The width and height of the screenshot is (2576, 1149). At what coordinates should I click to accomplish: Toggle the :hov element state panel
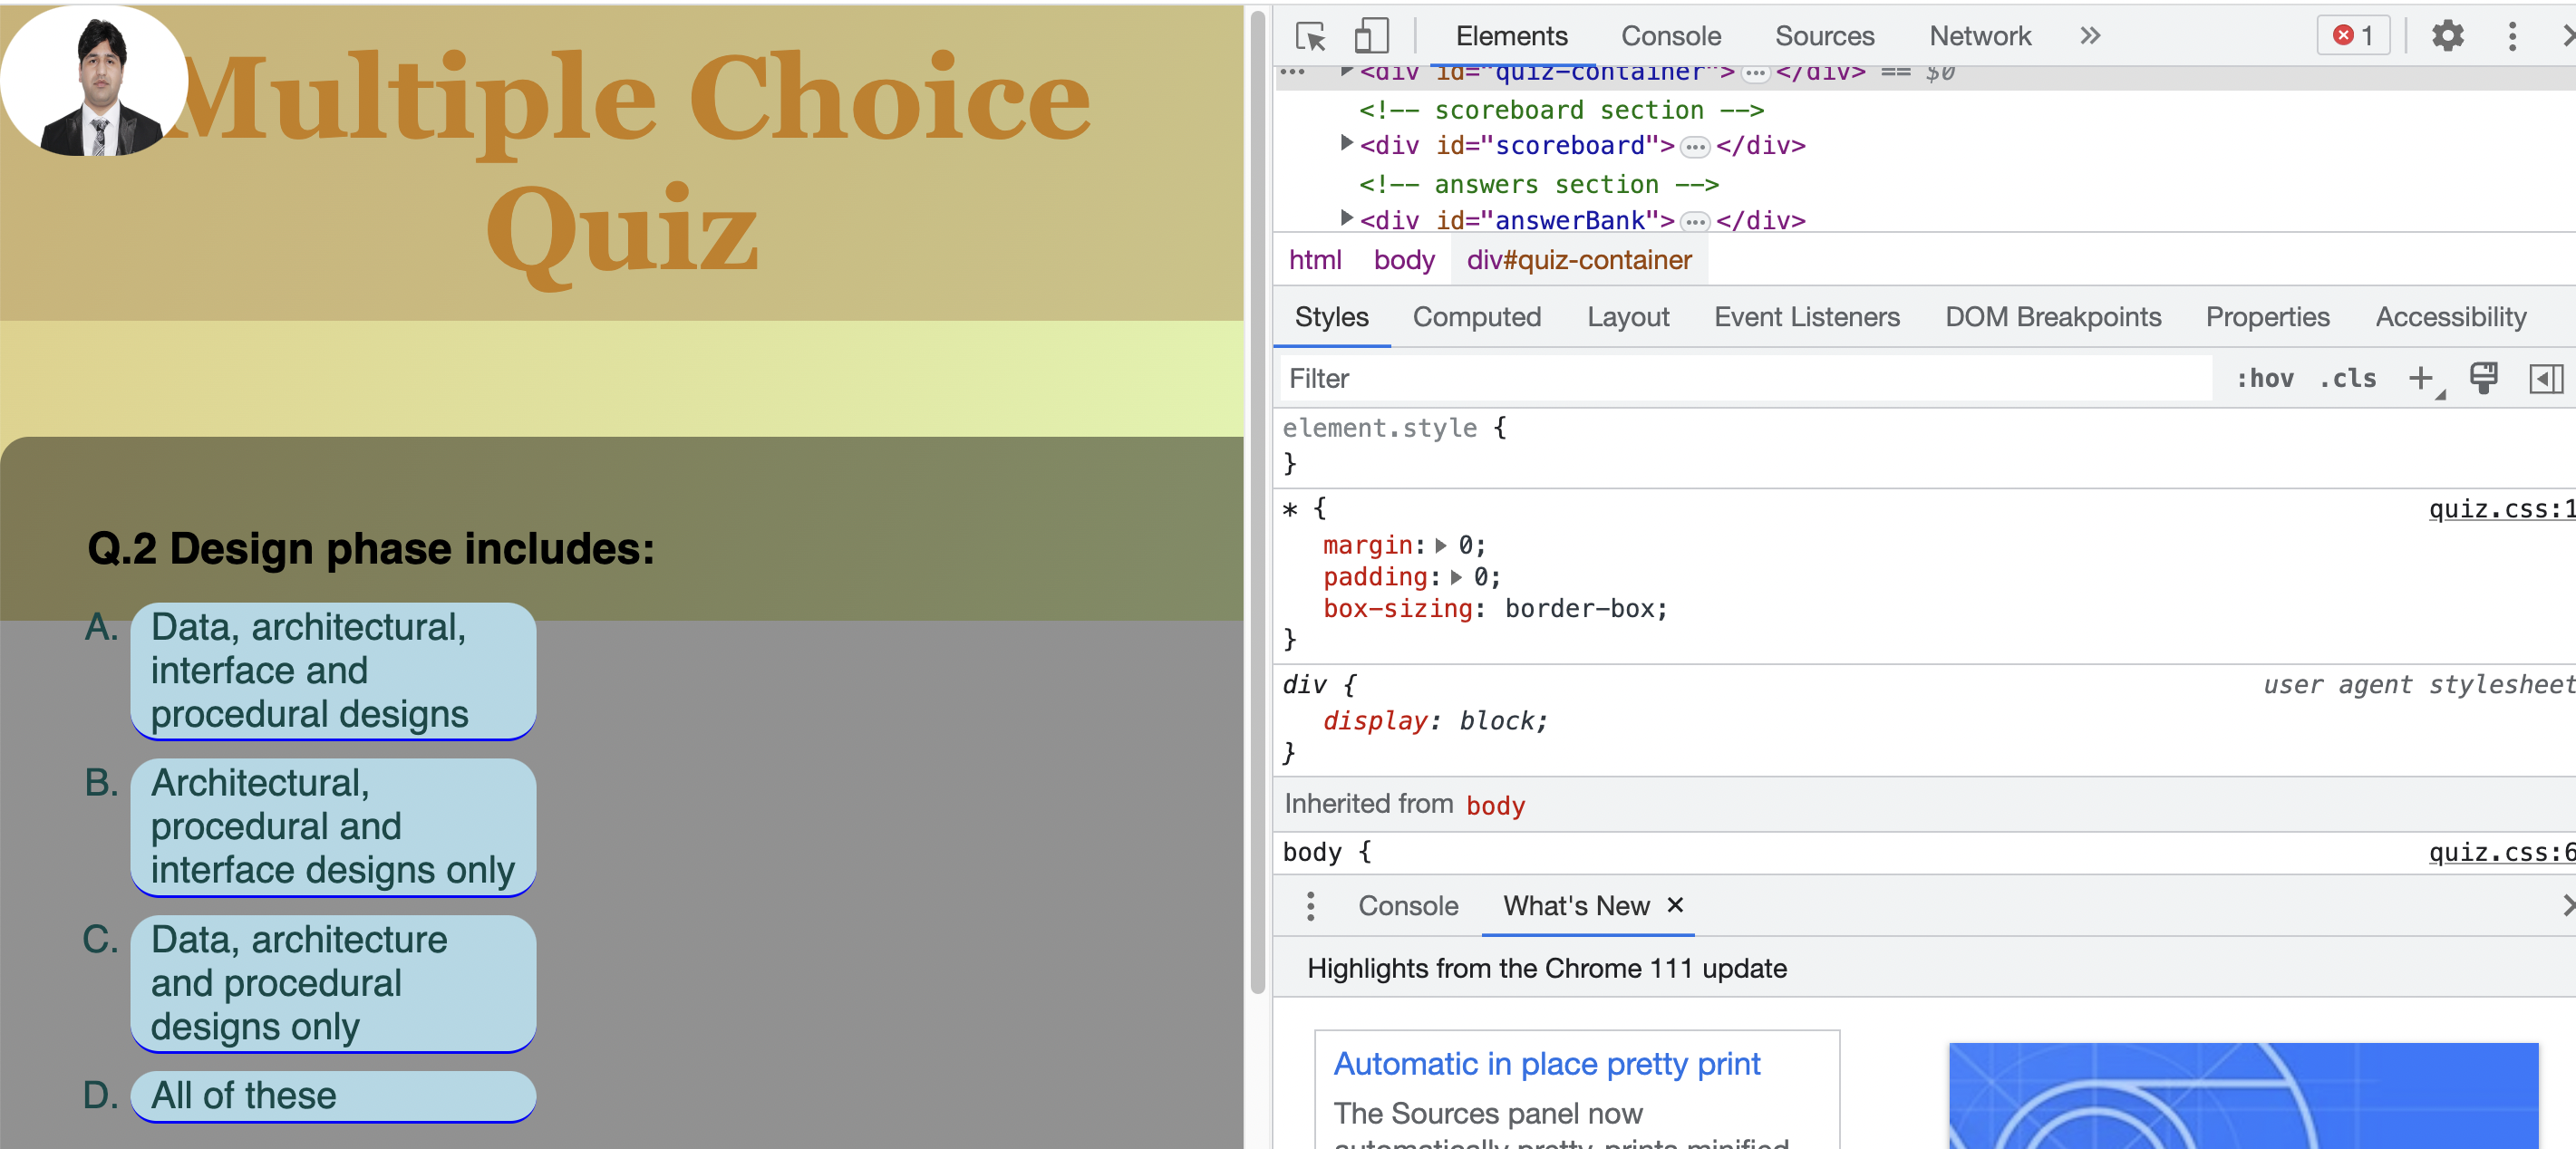pos(2265,379)
